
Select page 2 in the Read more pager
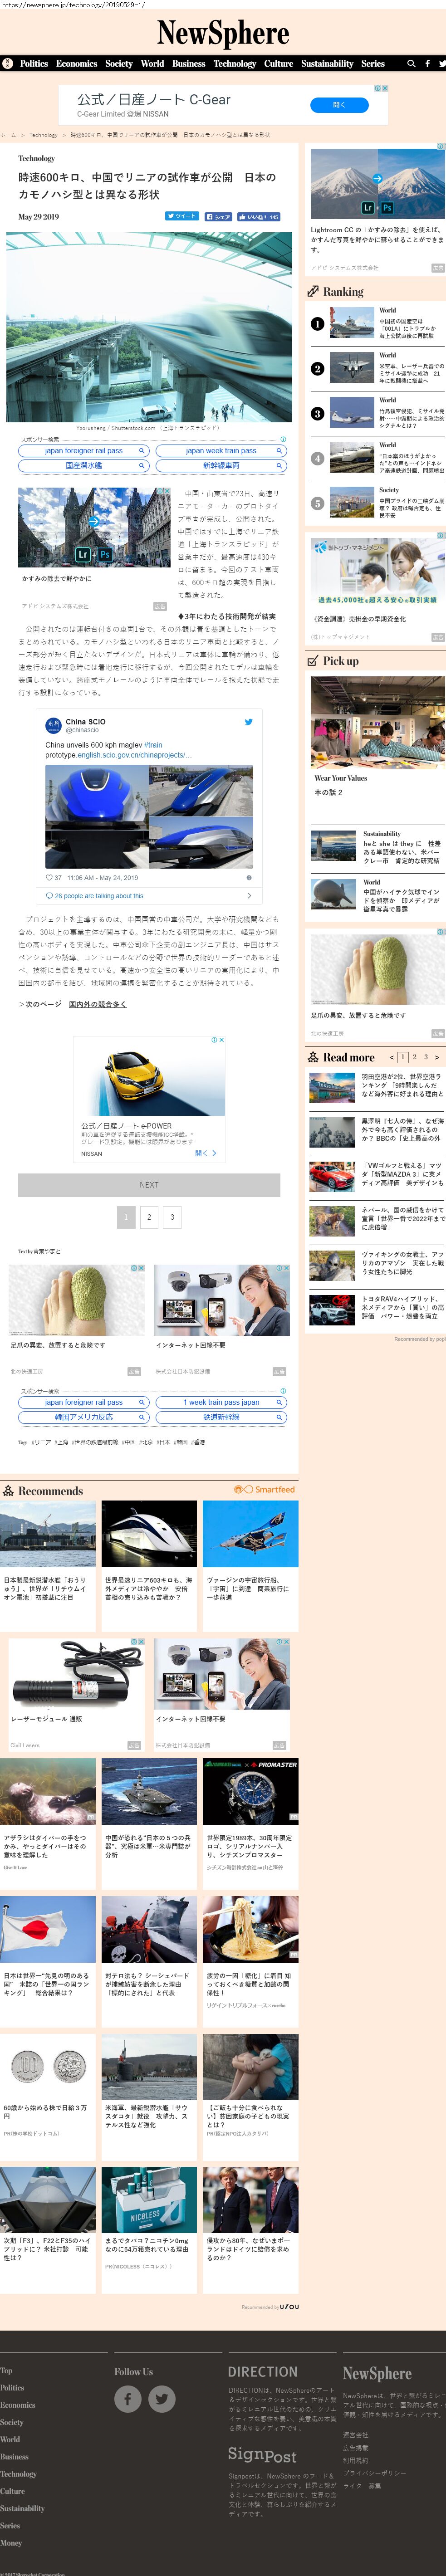pyautogui.click(x=414, y=1056)
